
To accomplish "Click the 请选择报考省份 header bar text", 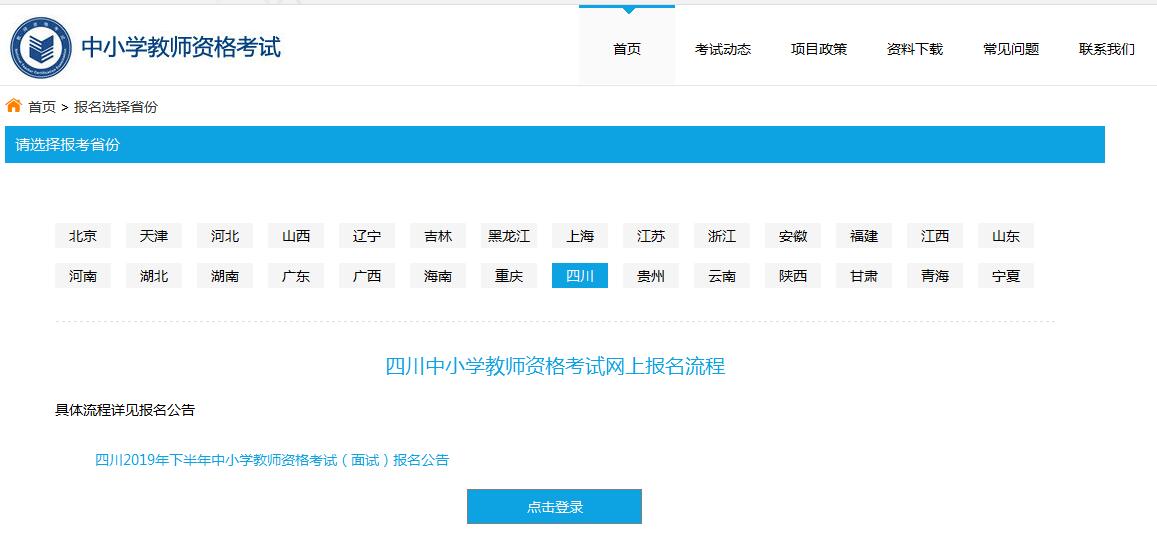I will 67,145.
